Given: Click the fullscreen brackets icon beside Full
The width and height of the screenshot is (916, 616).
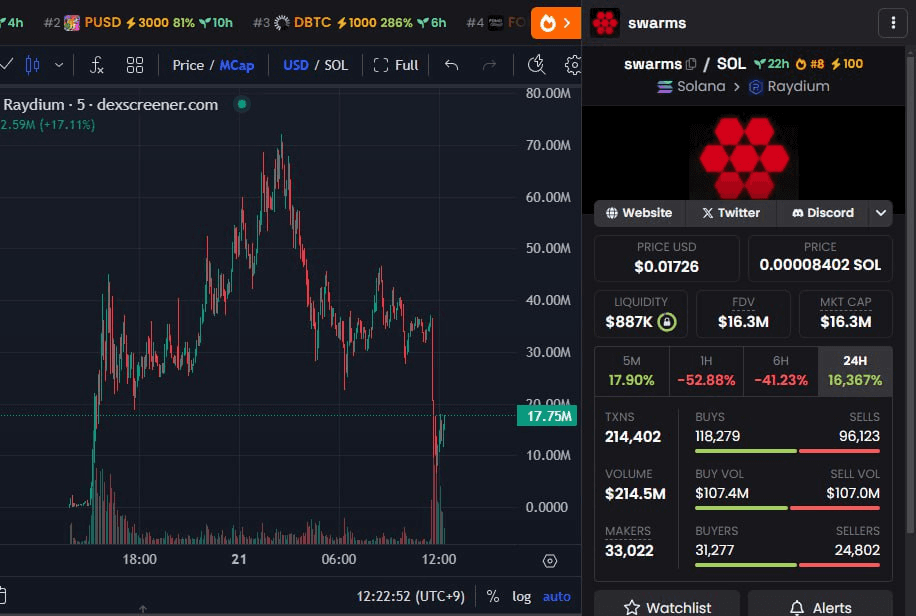Looking at the screenshot, I should click(x=381, y=65).
